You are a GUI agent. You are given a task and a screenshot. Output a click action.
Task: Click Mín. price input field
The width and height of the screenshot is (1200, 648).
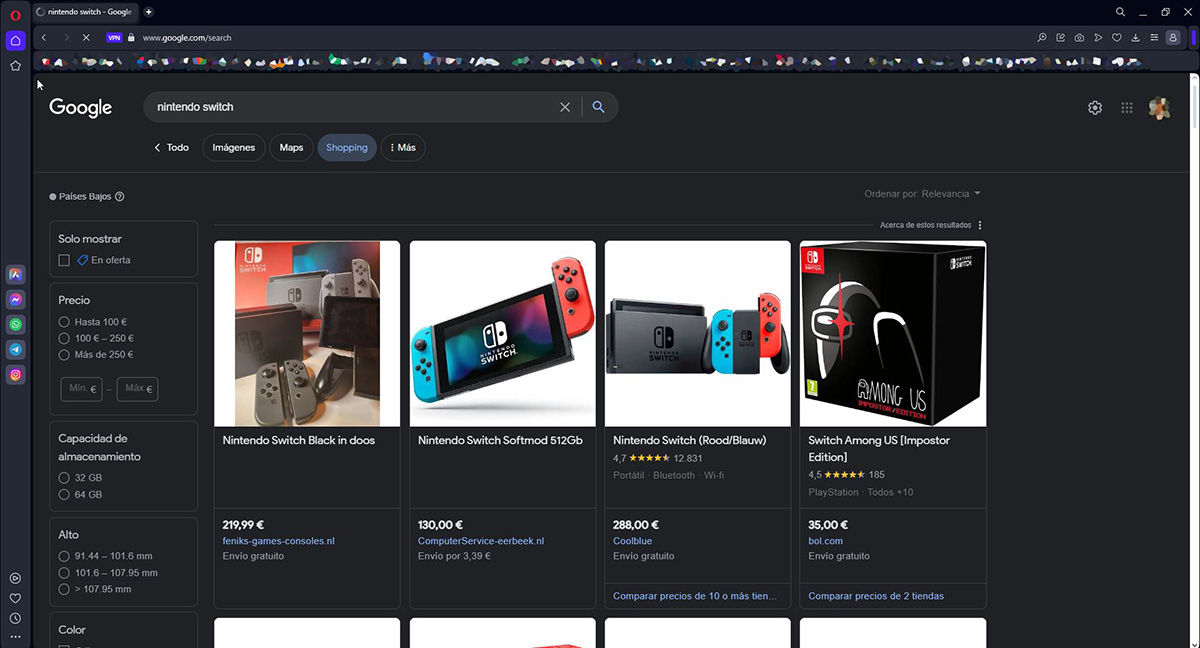point(81,389)
